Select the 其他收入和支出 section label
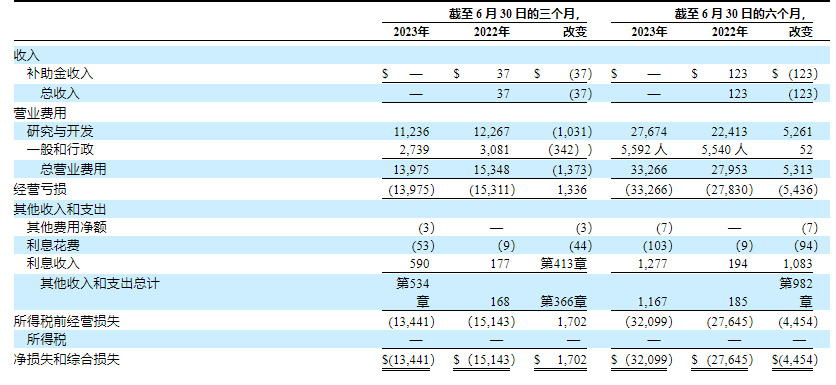This screenshot has width=836, height=385. click(x=60, y=208)
